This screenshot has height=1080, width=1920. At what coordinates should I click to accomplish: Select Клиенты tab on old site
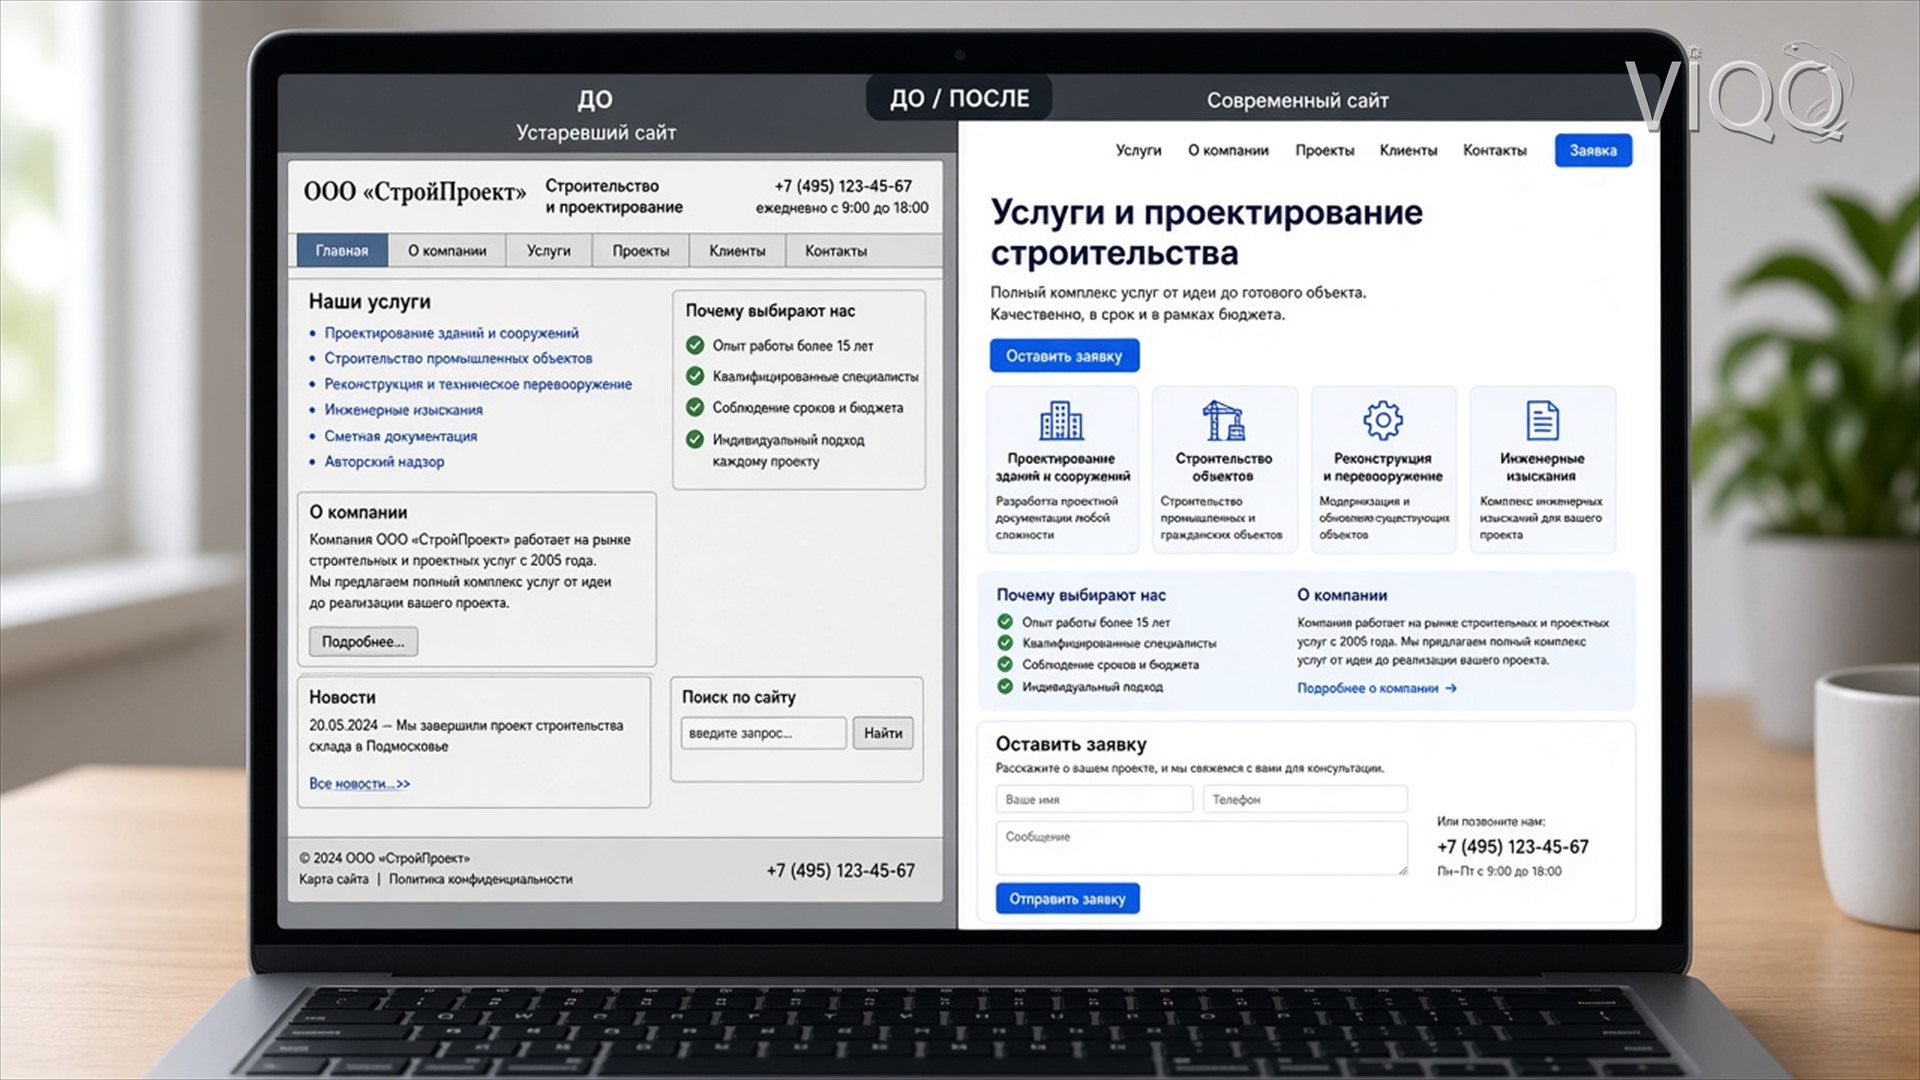click(x=737, y=250)
